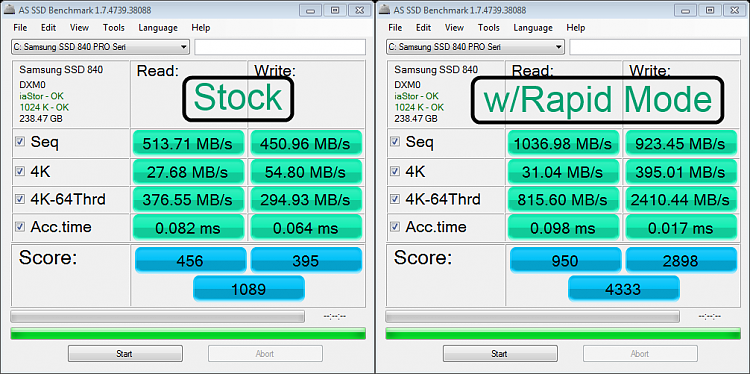Click the 2410.44 MB/s 4K-64Thrd write result

click(x=681, y=200)
